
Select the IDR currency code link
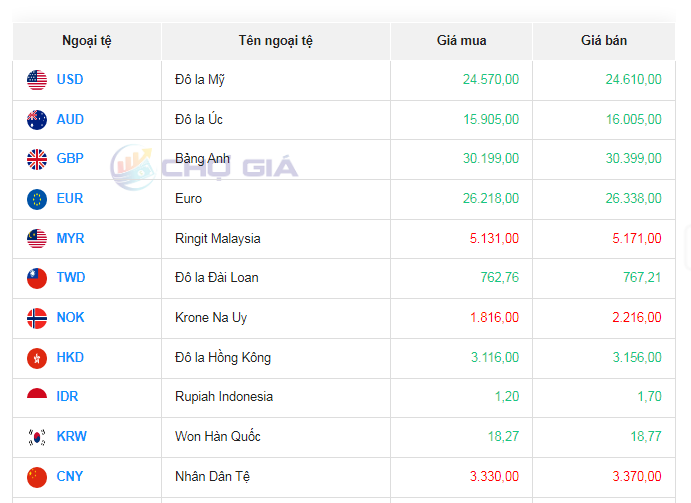68,396
